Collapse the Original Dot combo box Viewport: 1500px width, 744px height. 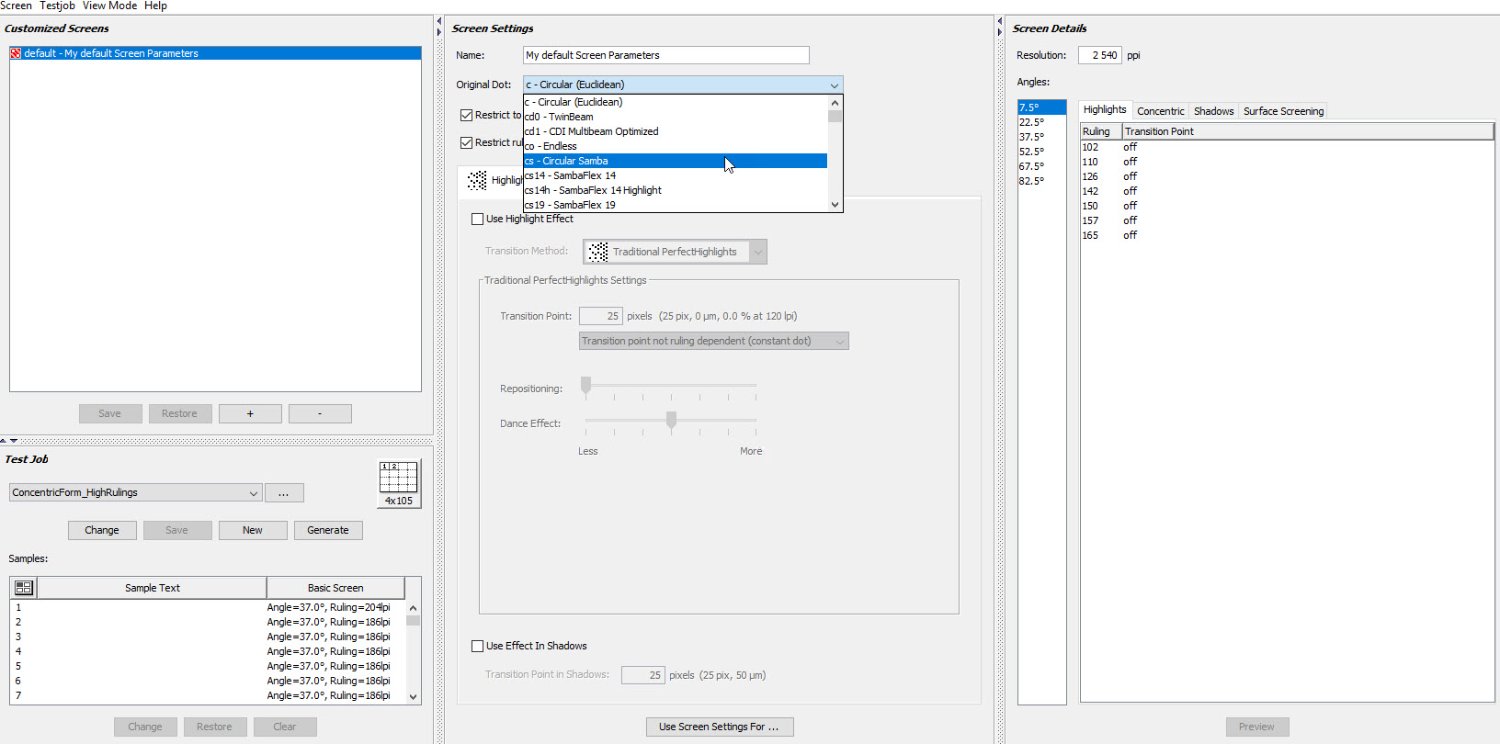(834, 85)
